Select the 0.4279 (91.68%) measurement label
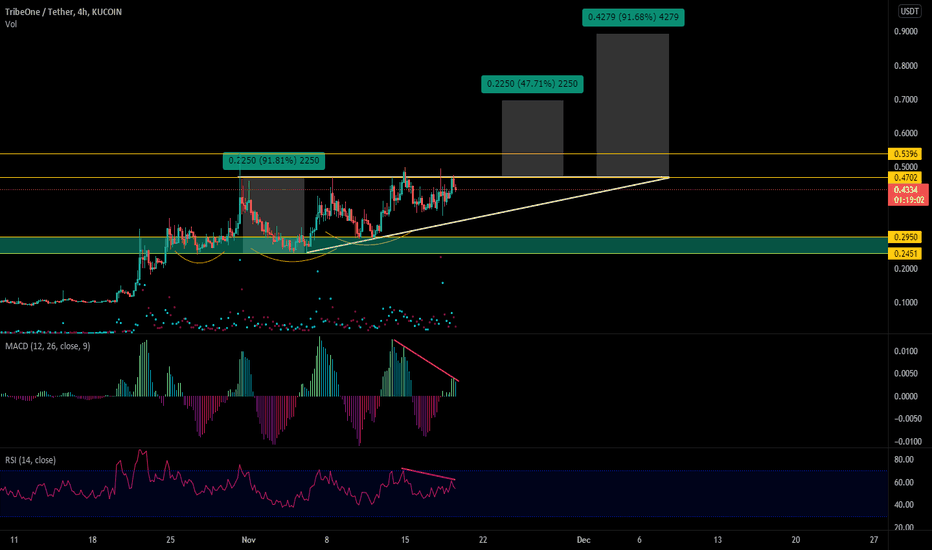Screen dimensions: 932x550 pyautogui.click(x=633, y=17)
